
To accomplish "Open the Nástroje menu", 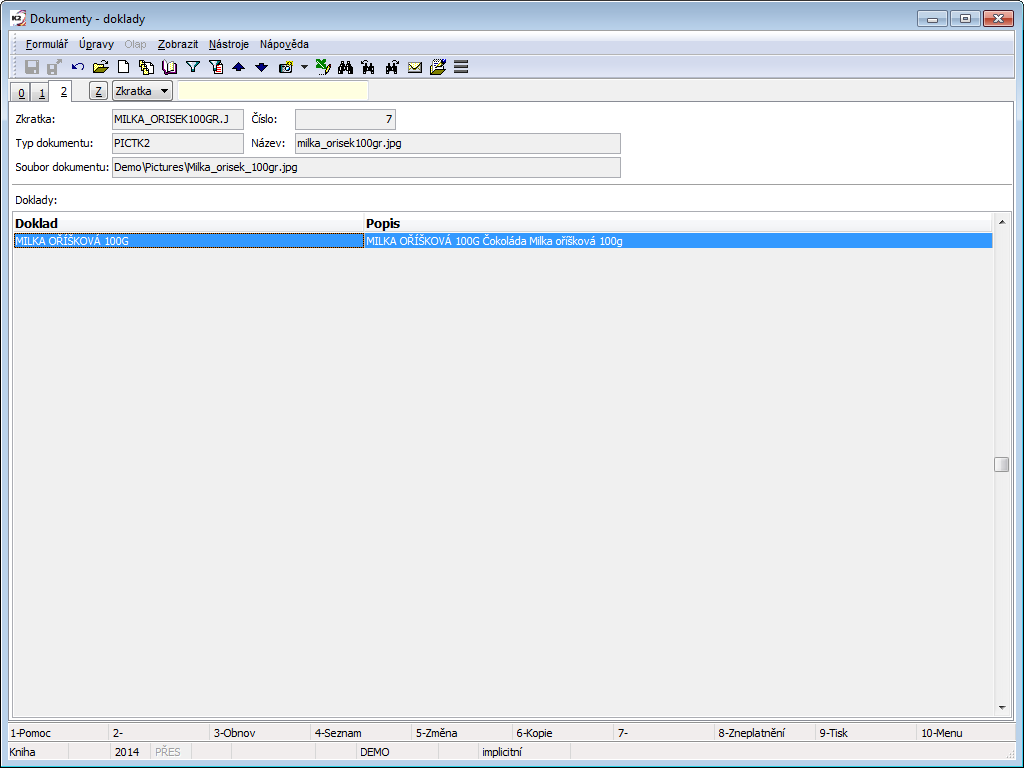I will 229,44.
